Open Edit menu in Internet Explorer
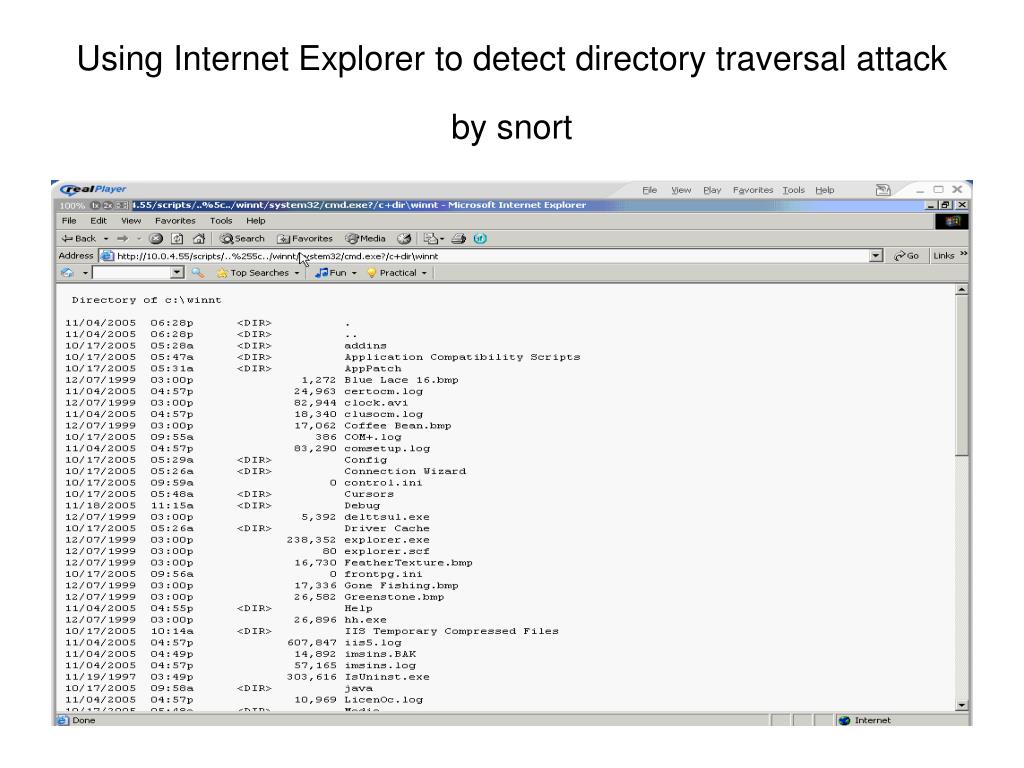Image resolution: width=1024 pixels, height=768 pixels. coord(99,221)
